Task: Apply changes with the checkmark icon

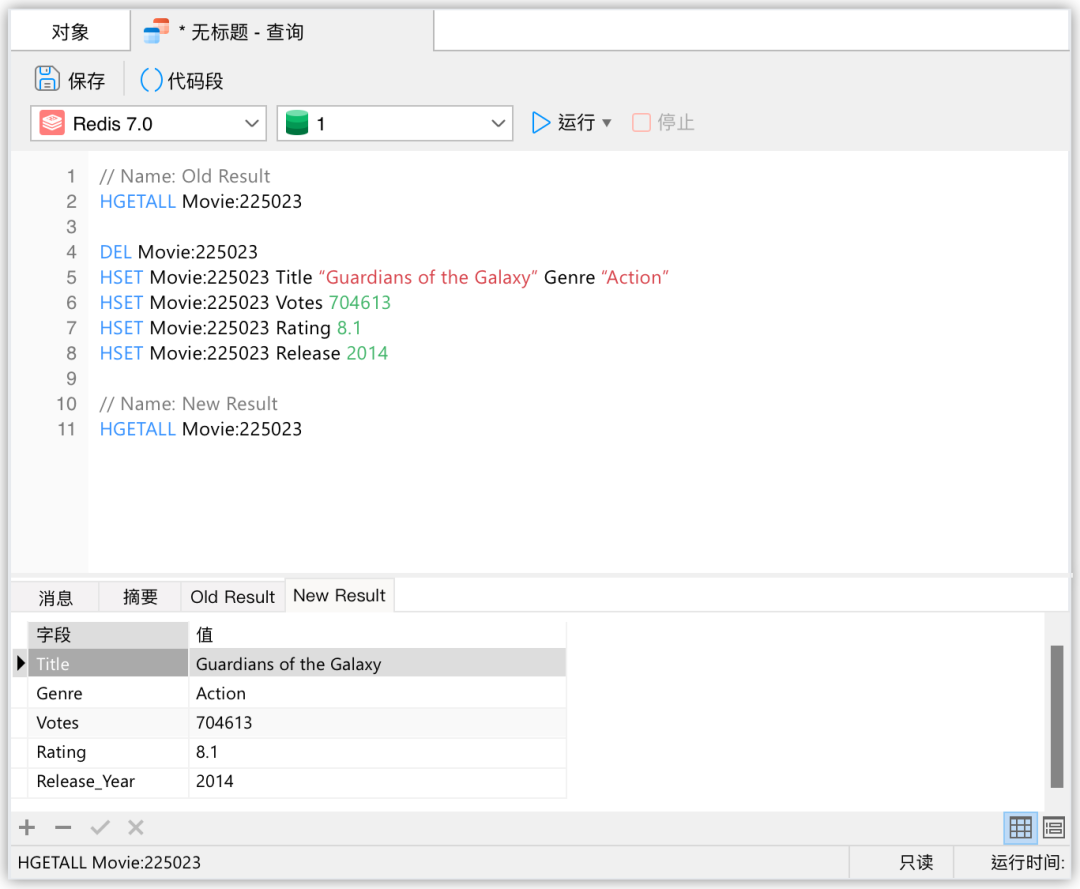Action: click(100, 827)
